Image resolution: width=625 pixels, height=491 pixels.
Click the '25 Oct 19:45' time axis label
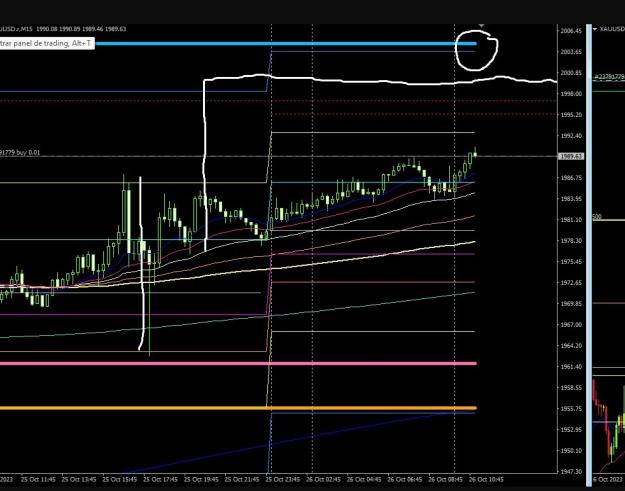(x=201, y=479)
